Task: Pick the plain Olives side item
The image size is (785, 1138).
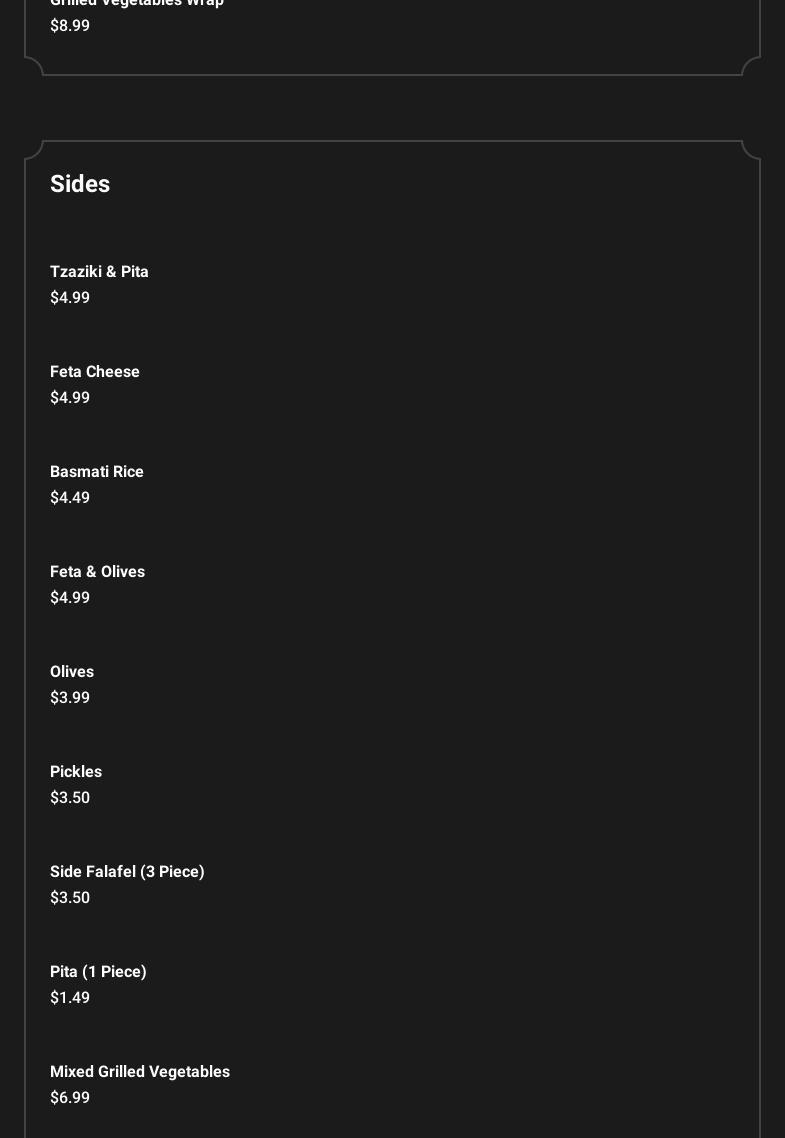Action: click(72, 672)
